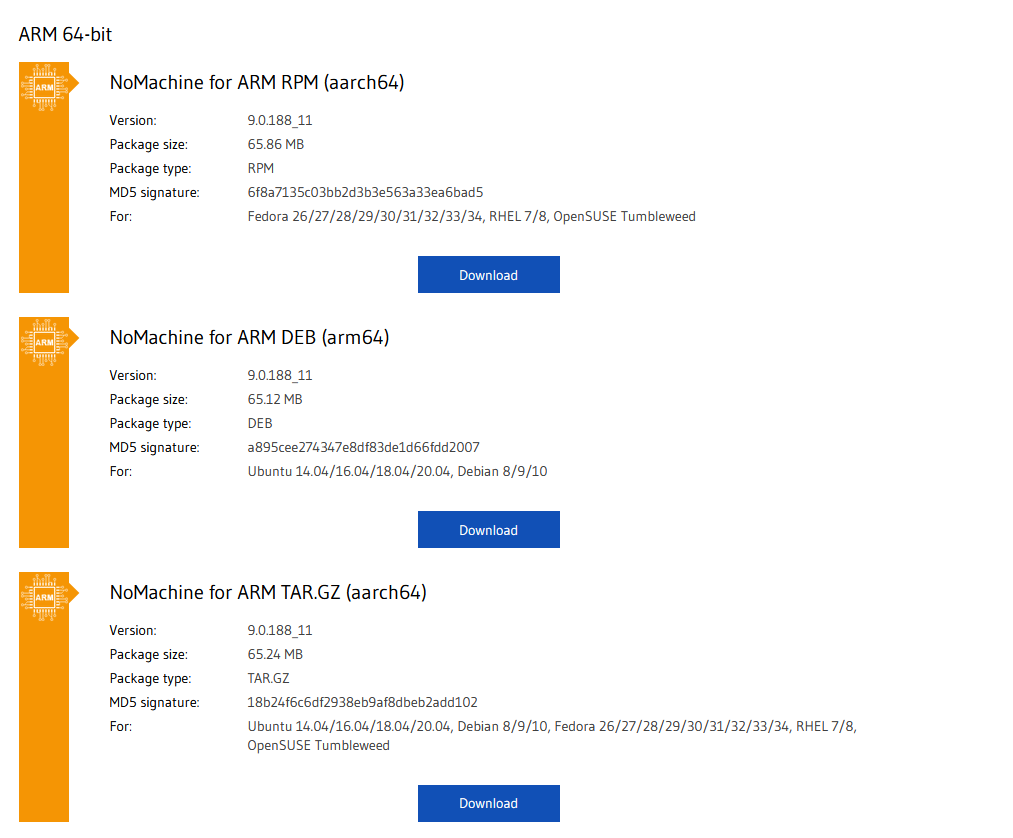
Task: Click the package type value DEB
Action: point(260,424)
